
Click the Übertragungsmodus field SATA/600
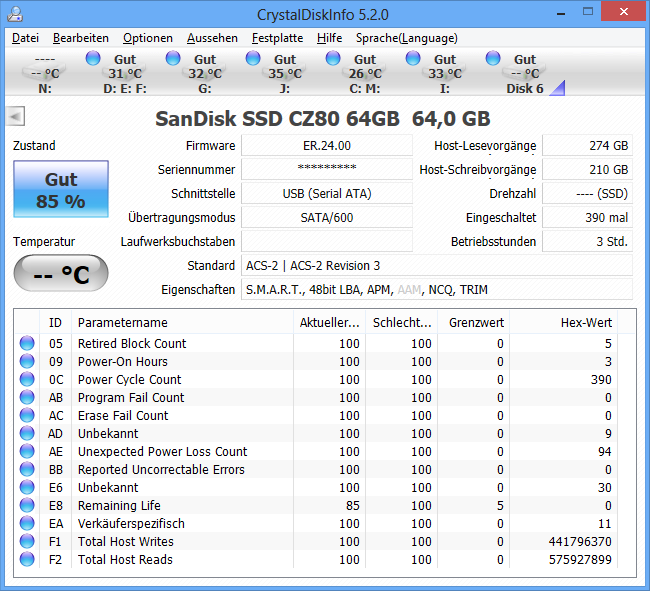327,218
